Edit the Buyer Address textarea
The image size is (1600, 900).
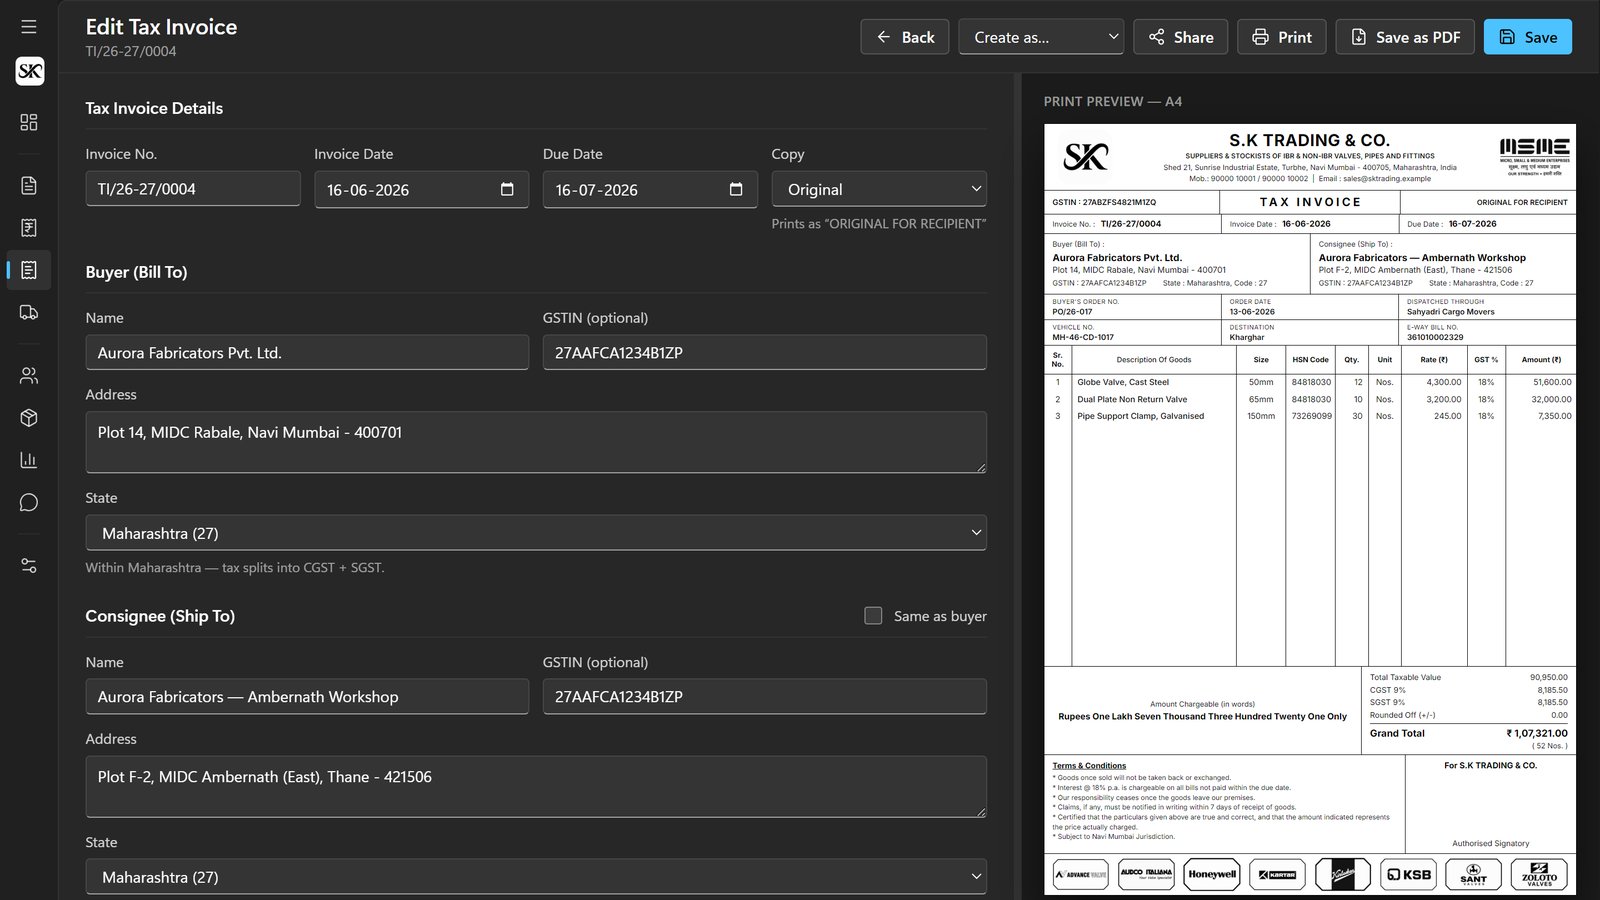[536, 442]
